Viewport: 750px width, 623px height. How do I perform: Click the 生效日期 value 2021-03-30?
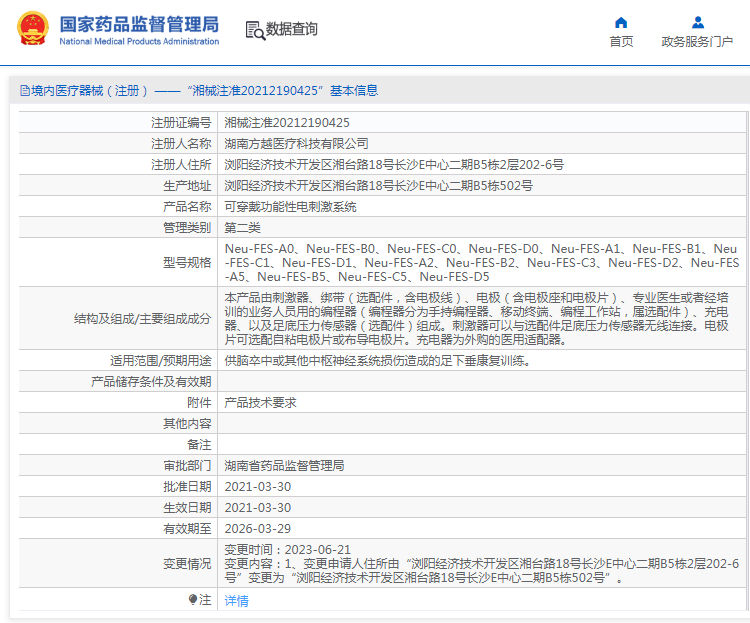tap(258, 508)
